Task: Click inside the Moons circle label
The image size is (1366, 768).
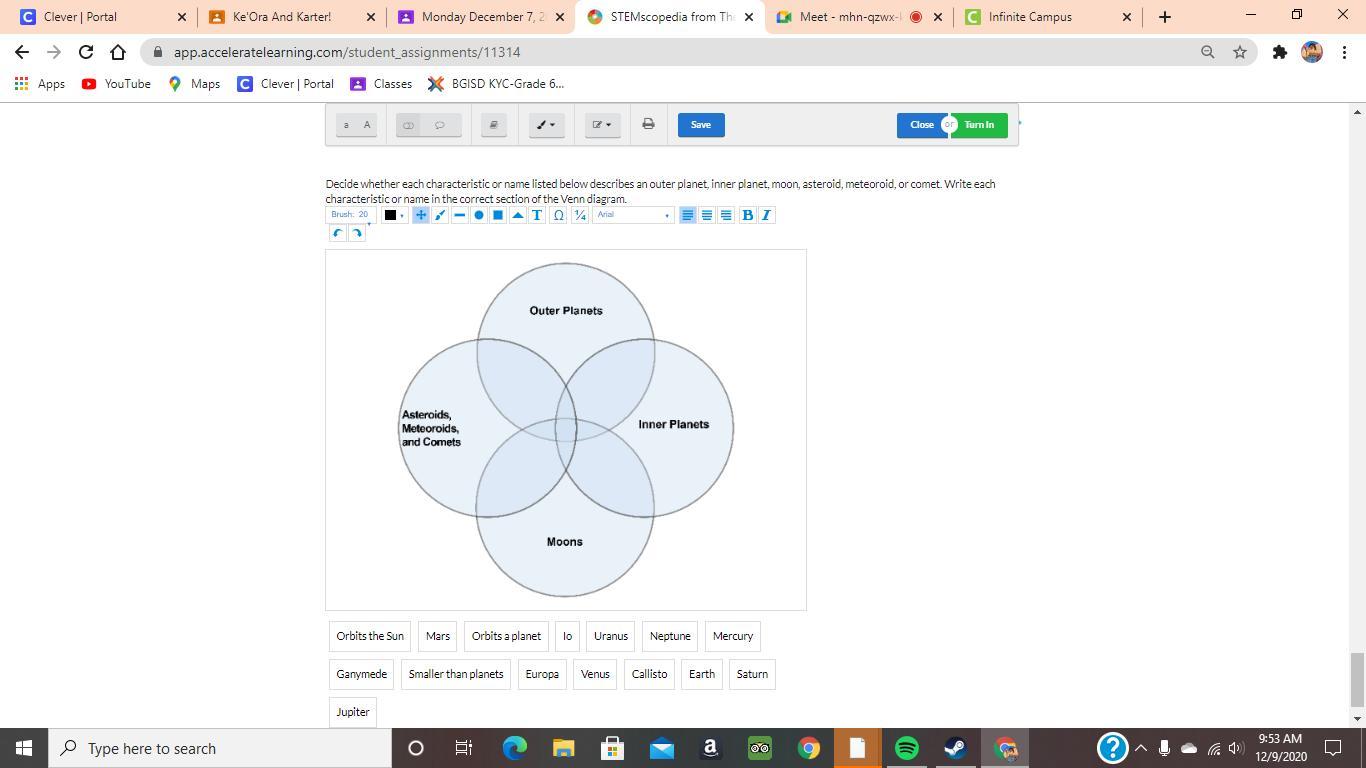Action: (565, 542)
